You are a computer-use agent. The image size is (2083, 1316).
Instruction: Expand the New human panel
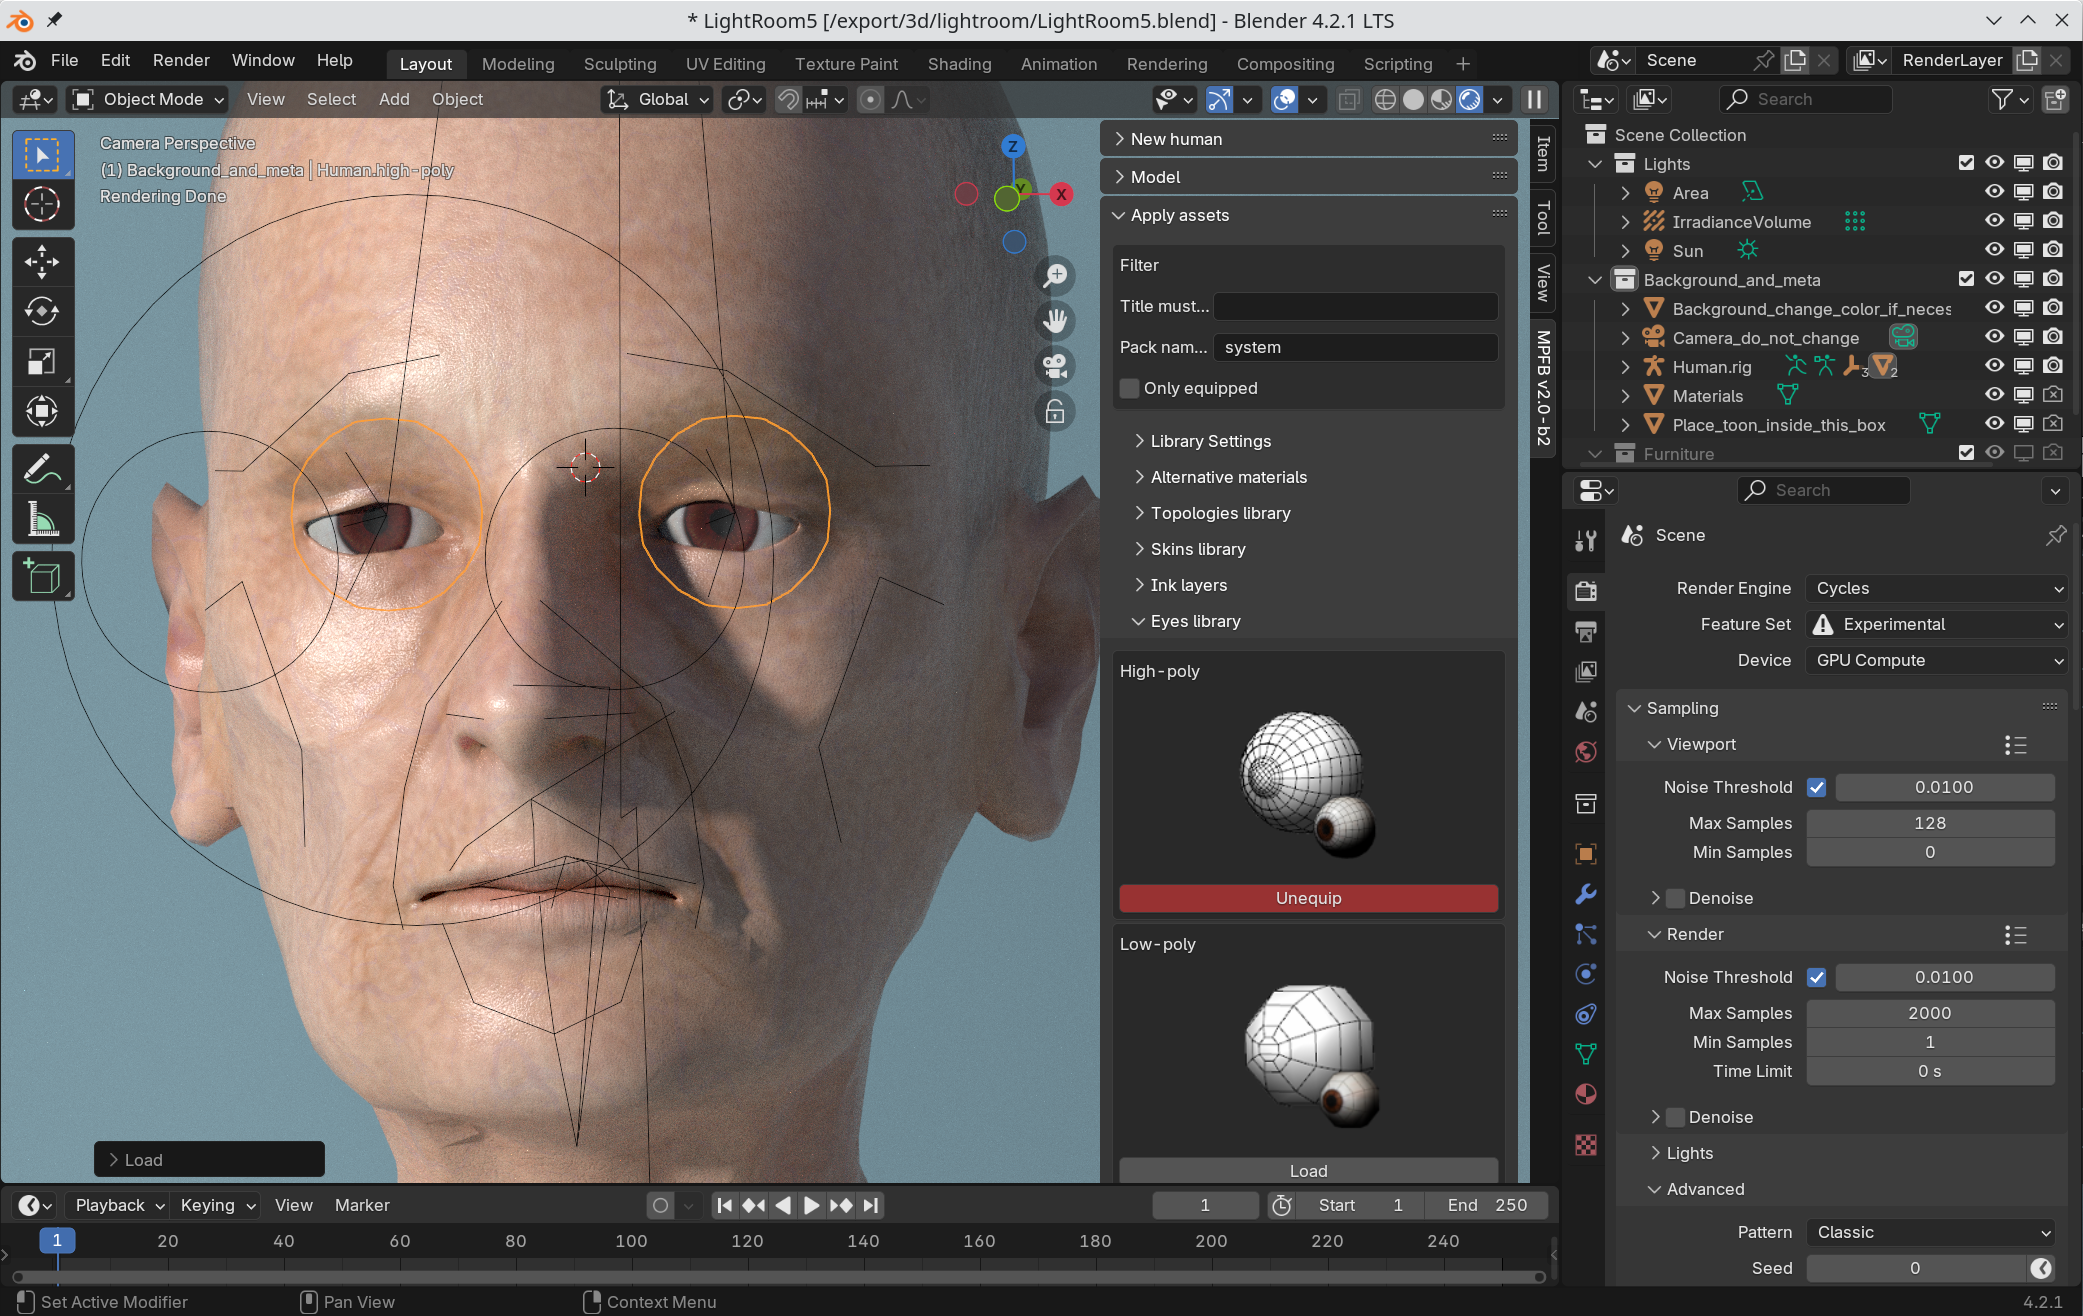(1176, 139)
